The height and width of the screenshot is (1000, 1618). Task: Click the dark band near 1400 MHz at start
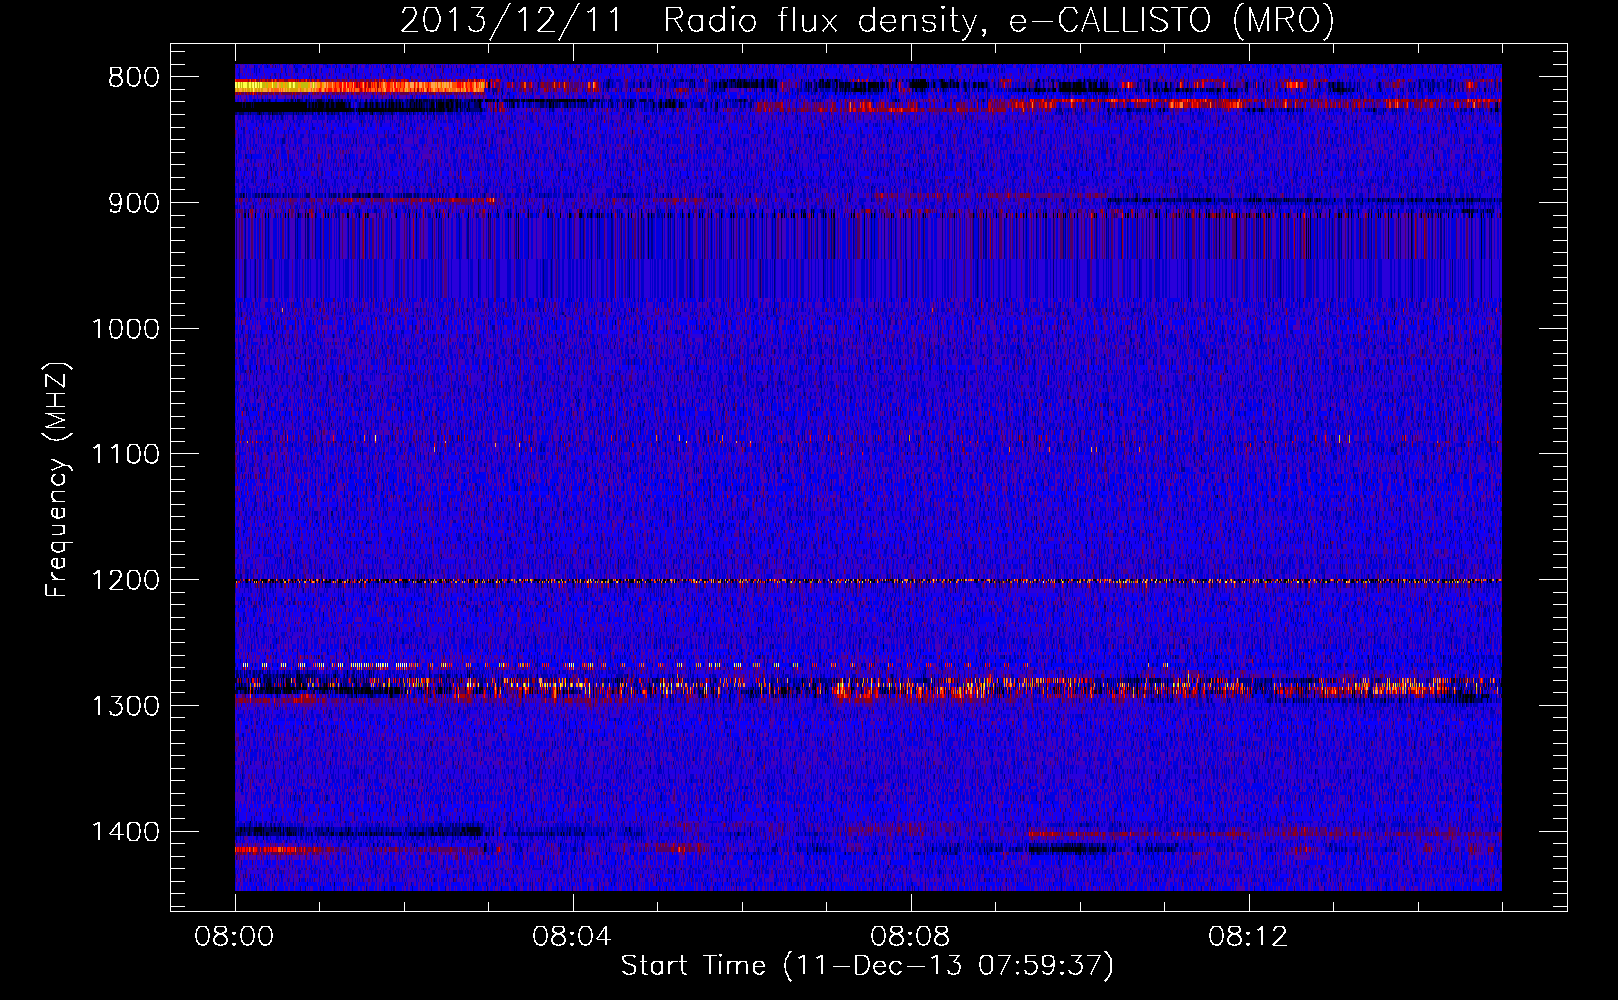click(x=358, y=830)
